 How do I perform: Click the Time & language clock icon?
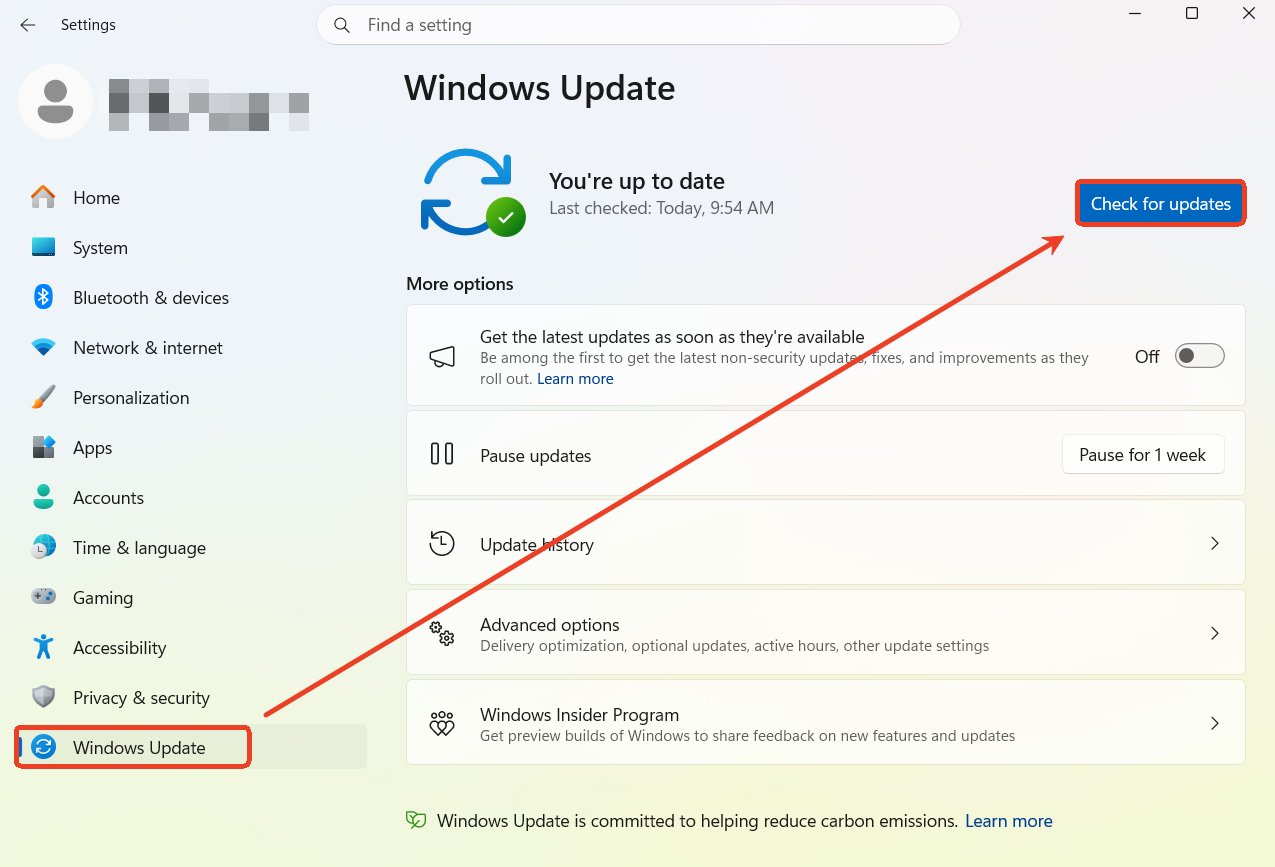tap(43, 547)
